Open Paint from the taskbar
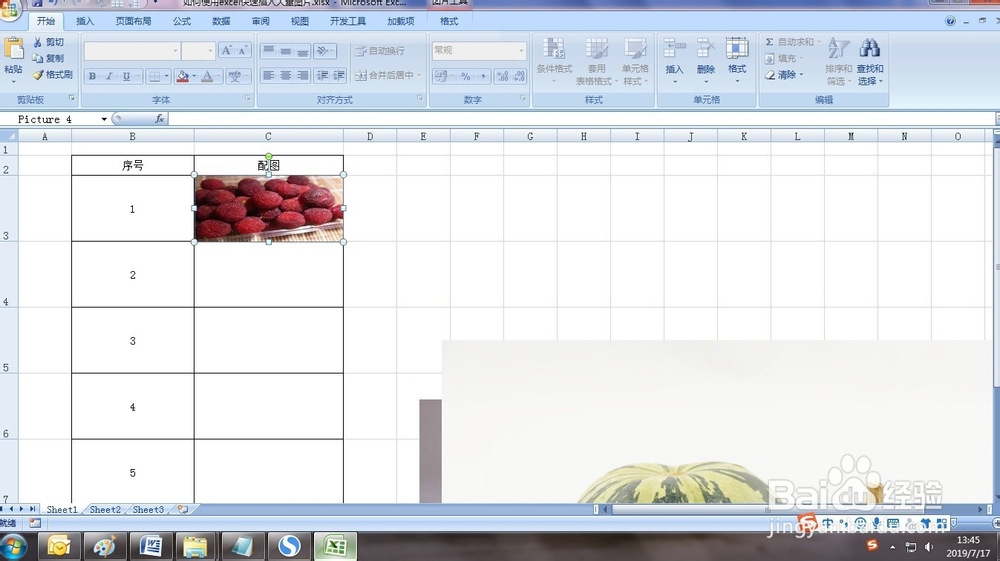 (105, 546)
